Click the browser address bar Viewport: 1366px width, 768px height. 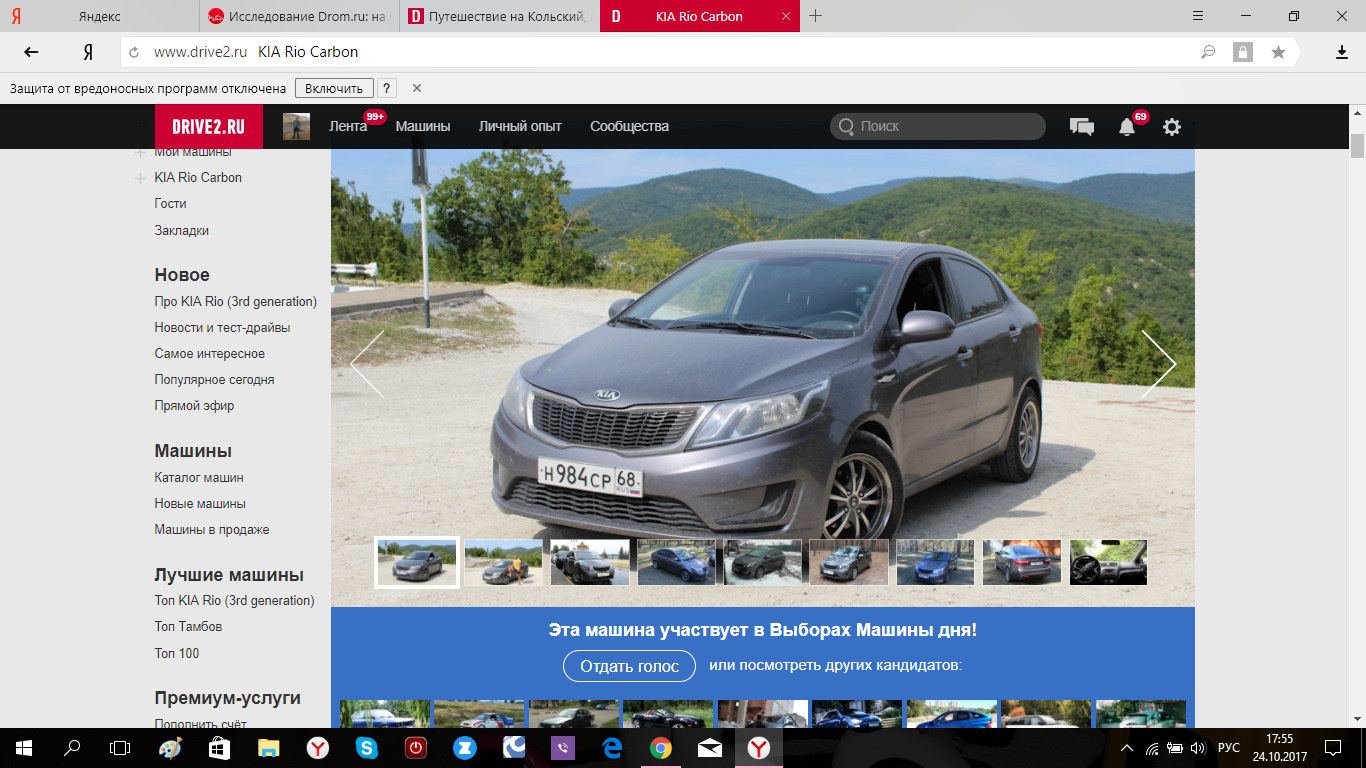pyautogui.click(x=660, y=52)
